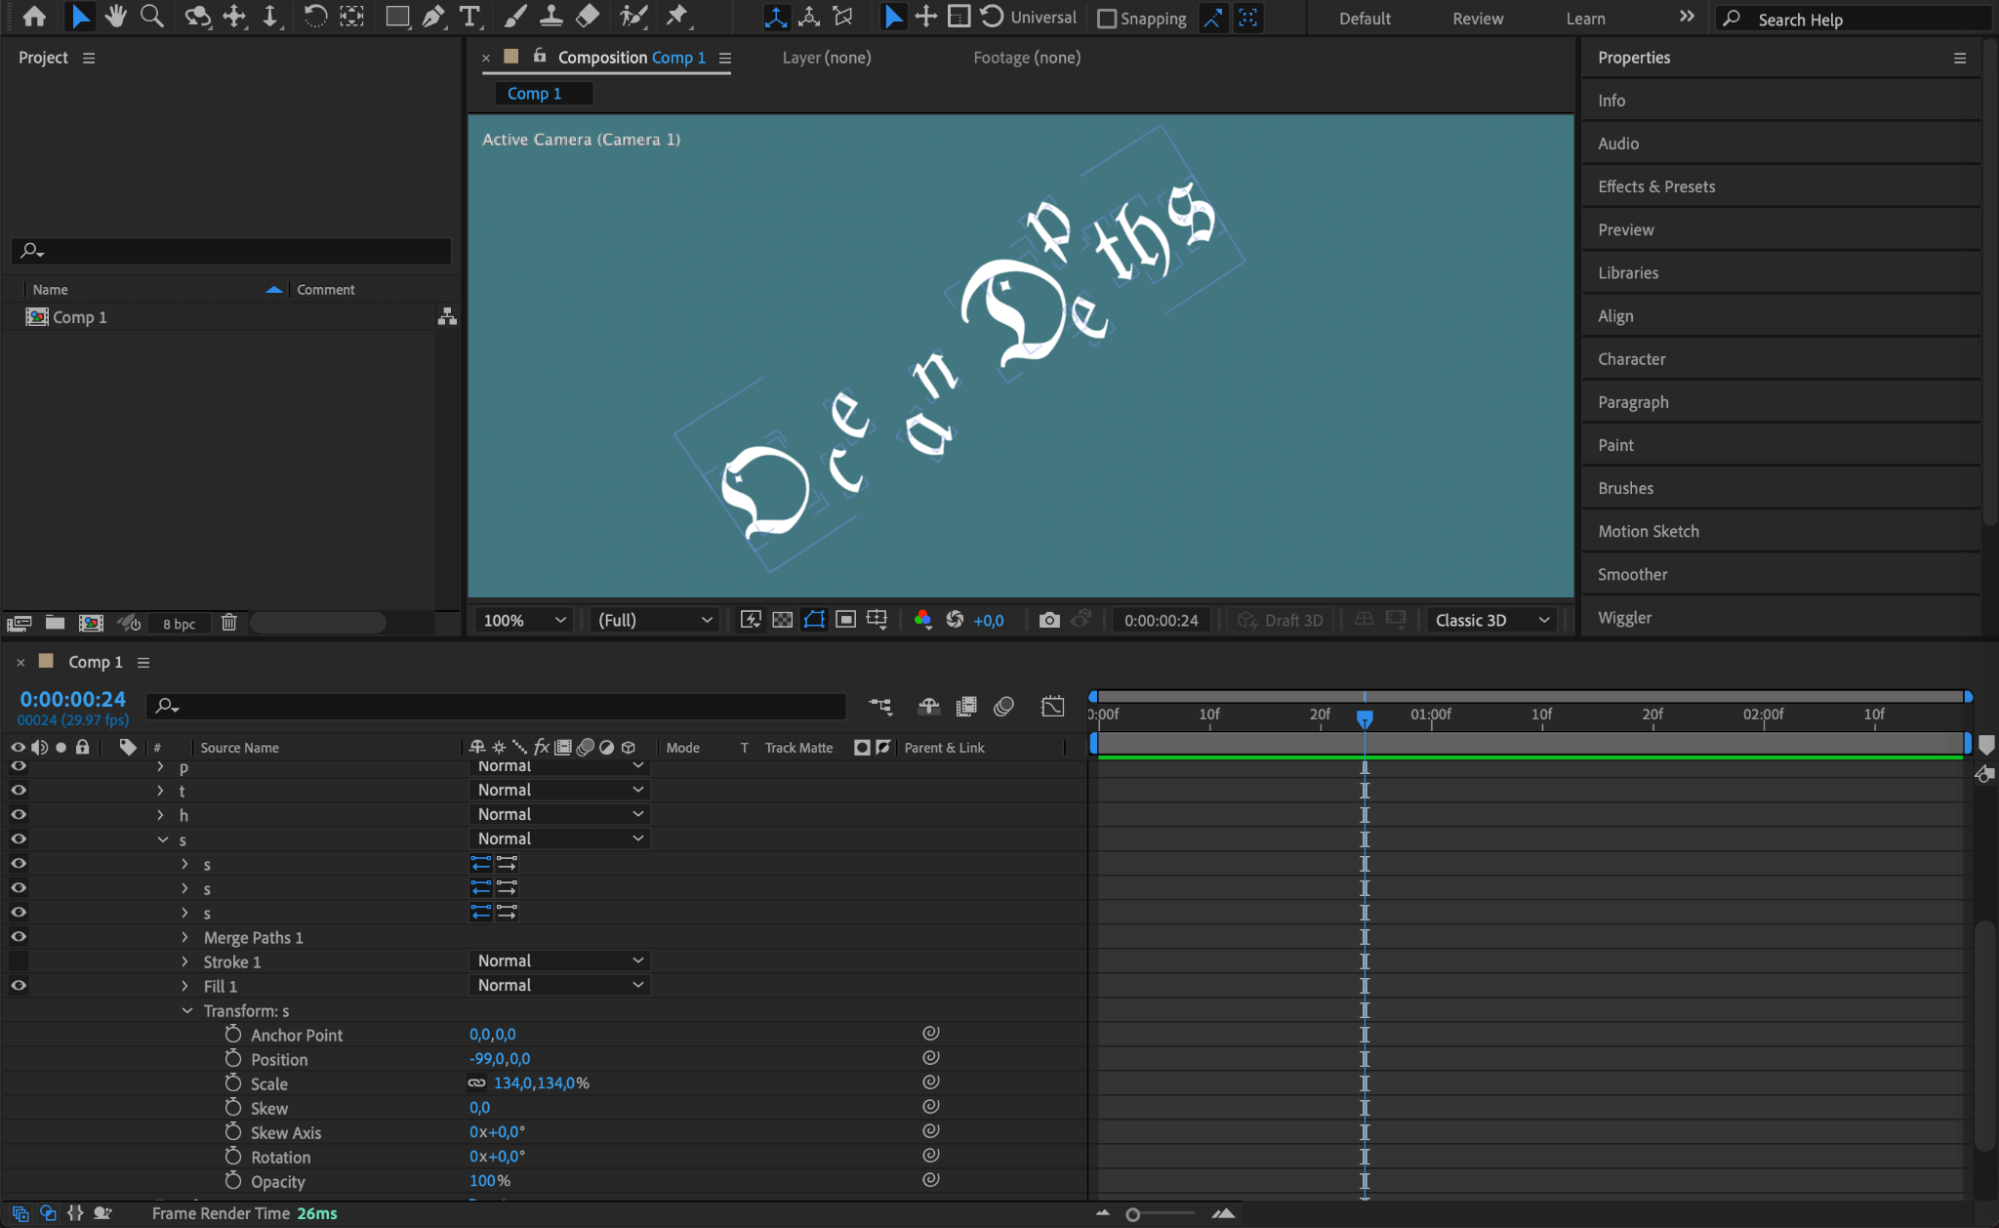Open the Classic 3D renderer dropdown
The width and height of the screenshot is (1999, 1228).
point(1491,620)
